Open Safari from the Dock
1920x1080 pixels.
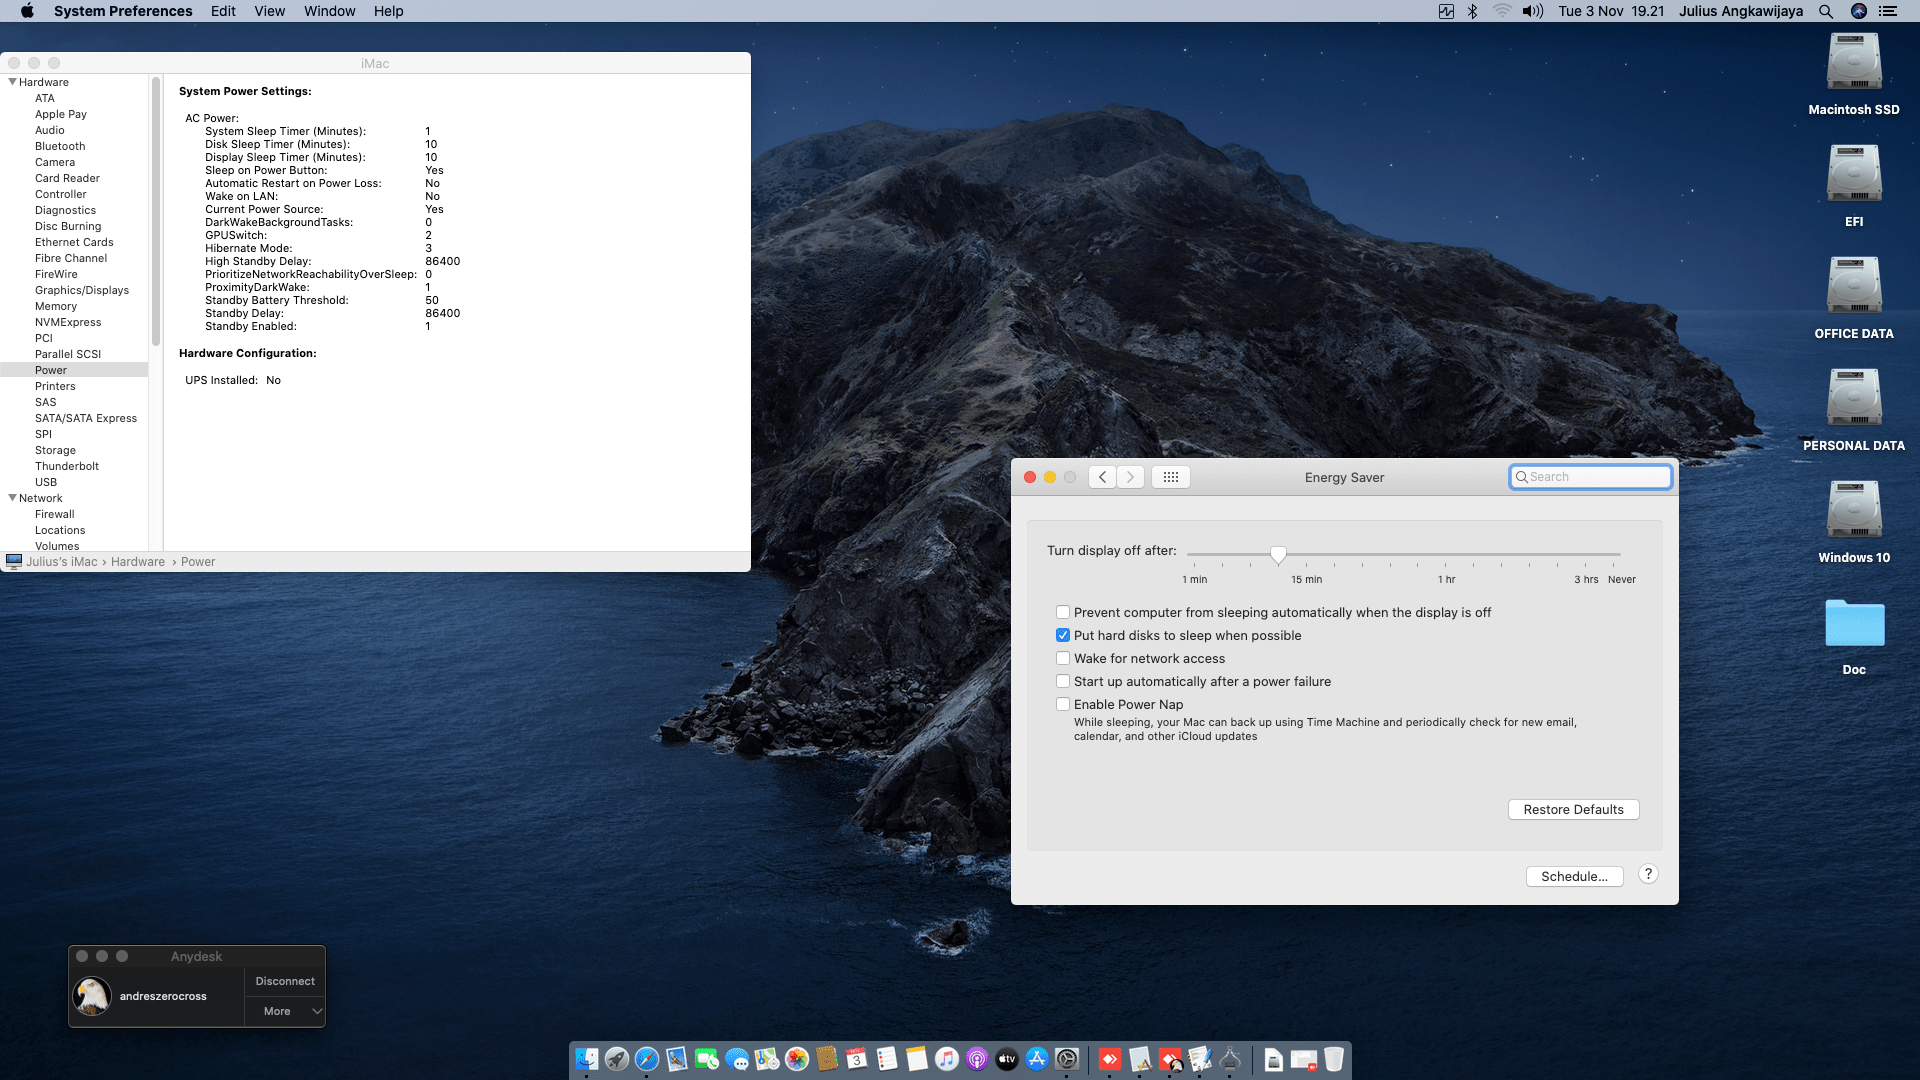tap(647, 1059)
